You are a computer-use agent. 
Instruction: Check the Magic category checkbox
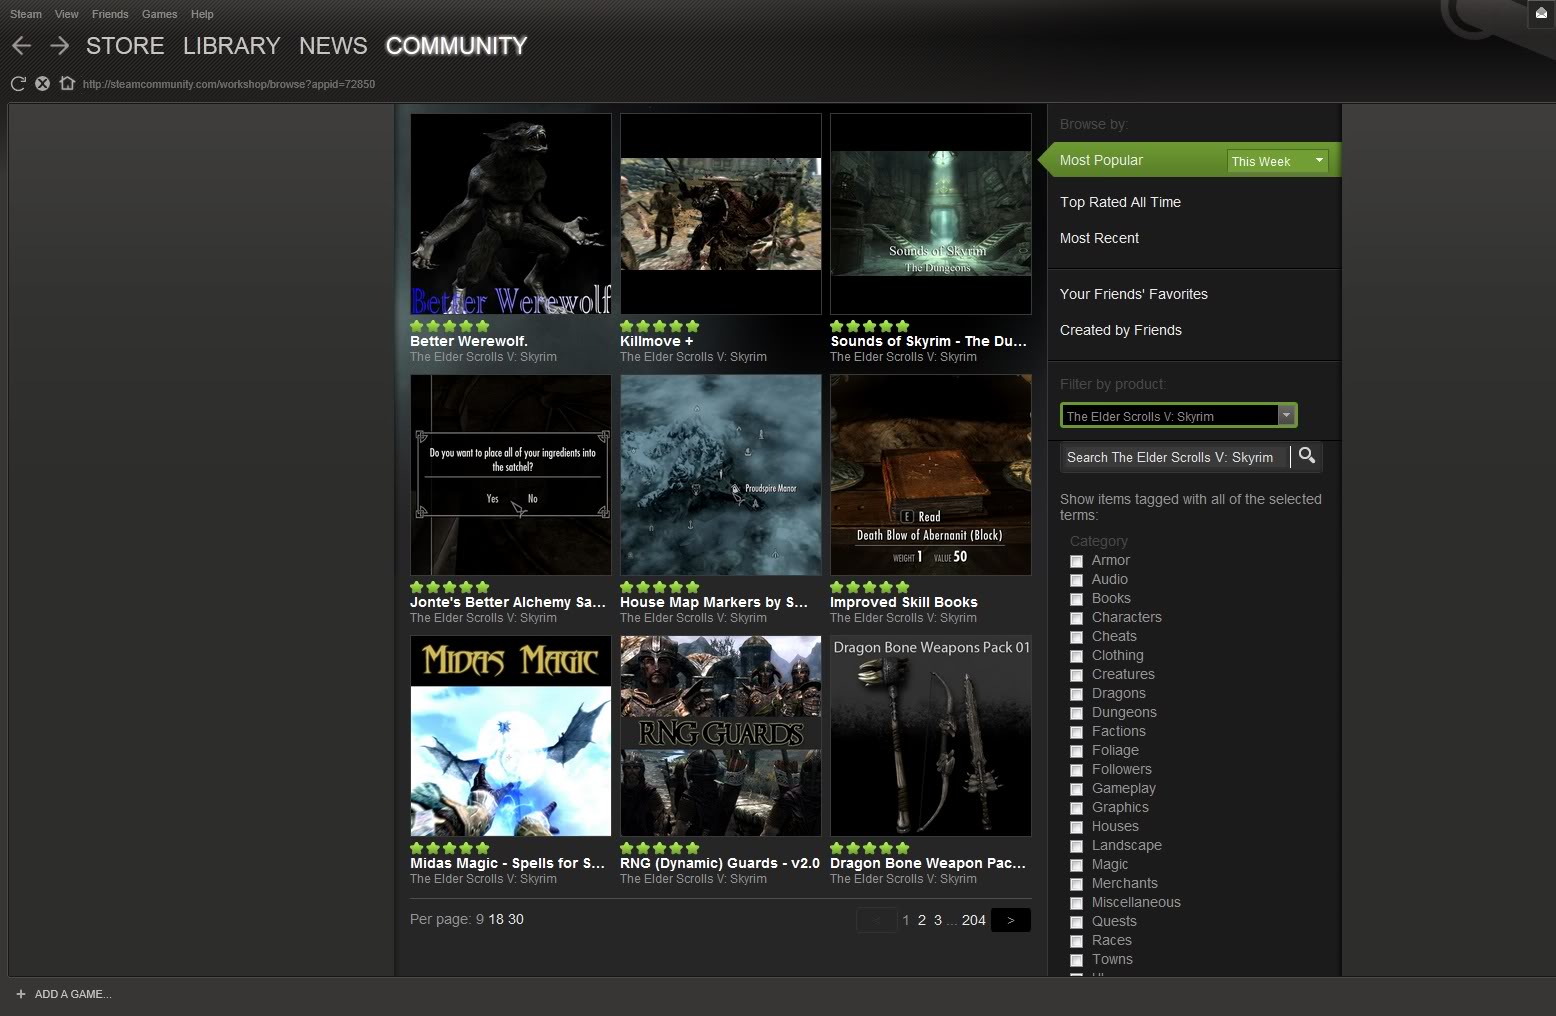[x=1077, y=865]
